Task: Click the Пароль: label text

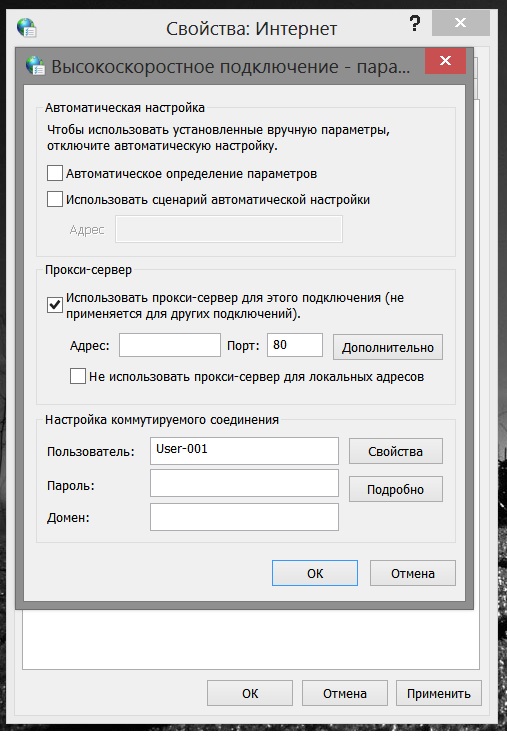Action: (71, 485)
